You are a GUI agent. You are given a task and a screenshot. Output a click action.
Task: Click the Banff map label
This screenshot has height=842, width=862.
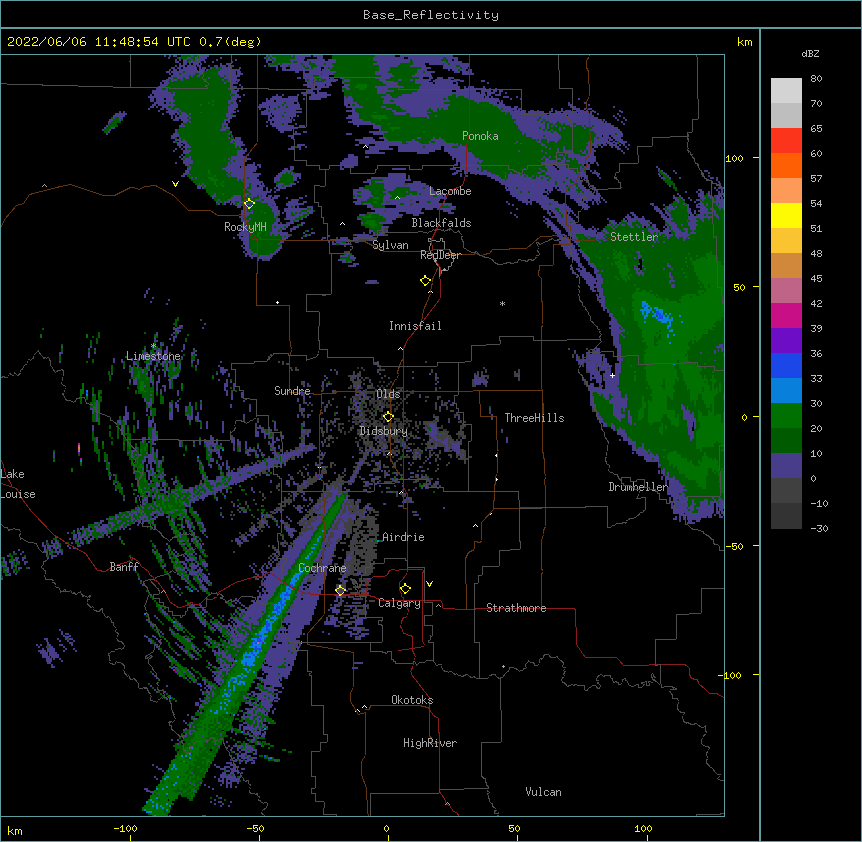(124, 567)
